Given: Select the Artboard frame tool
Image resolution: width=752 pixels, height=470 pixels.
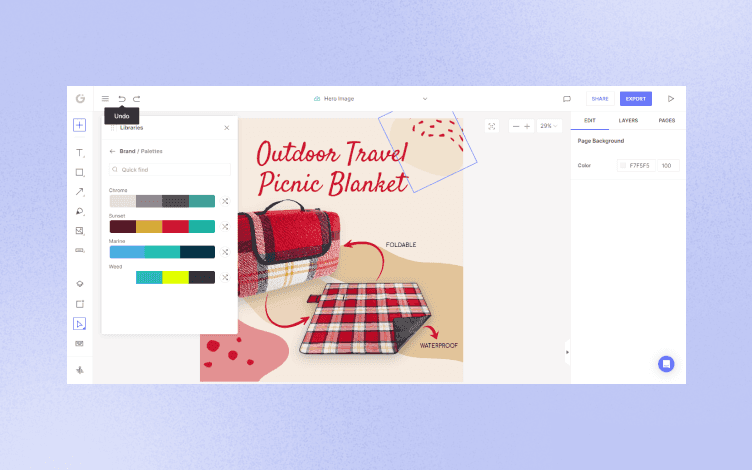Looking at the screenshot, I should (x=80, y=304).
